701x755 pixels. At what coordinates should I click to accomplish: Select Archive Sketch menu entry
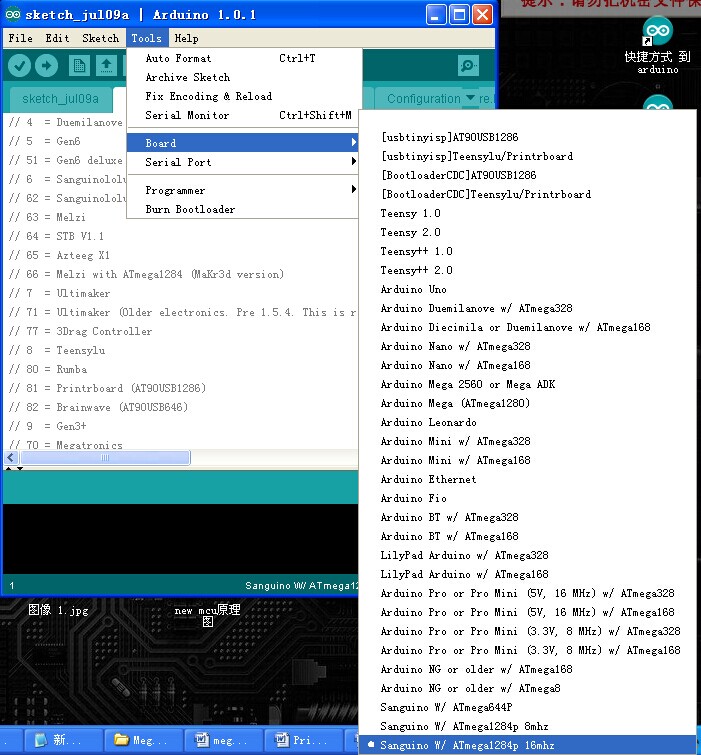point(243,77)
